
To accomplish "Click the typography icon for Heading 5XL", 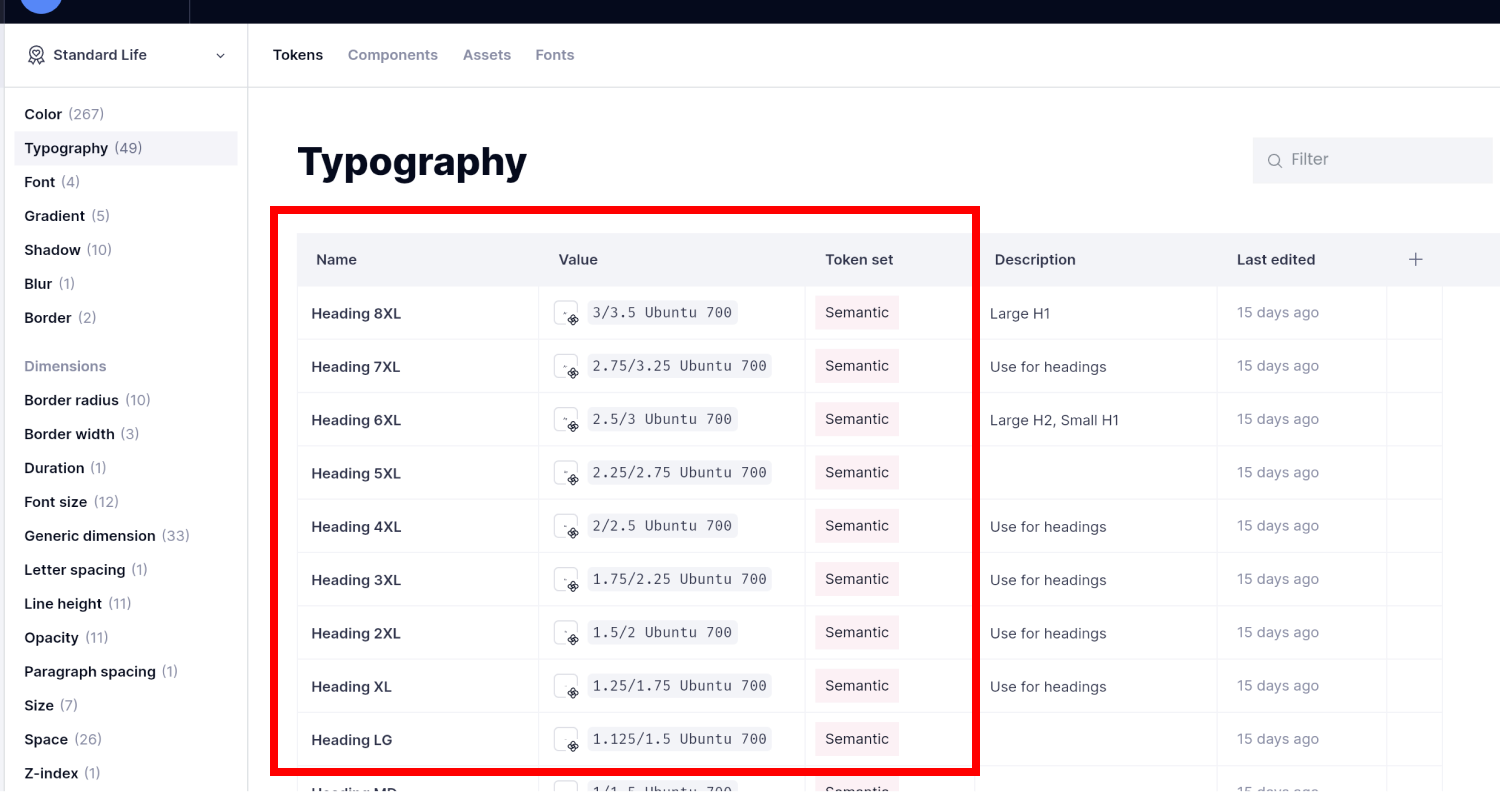I will 566,473.
